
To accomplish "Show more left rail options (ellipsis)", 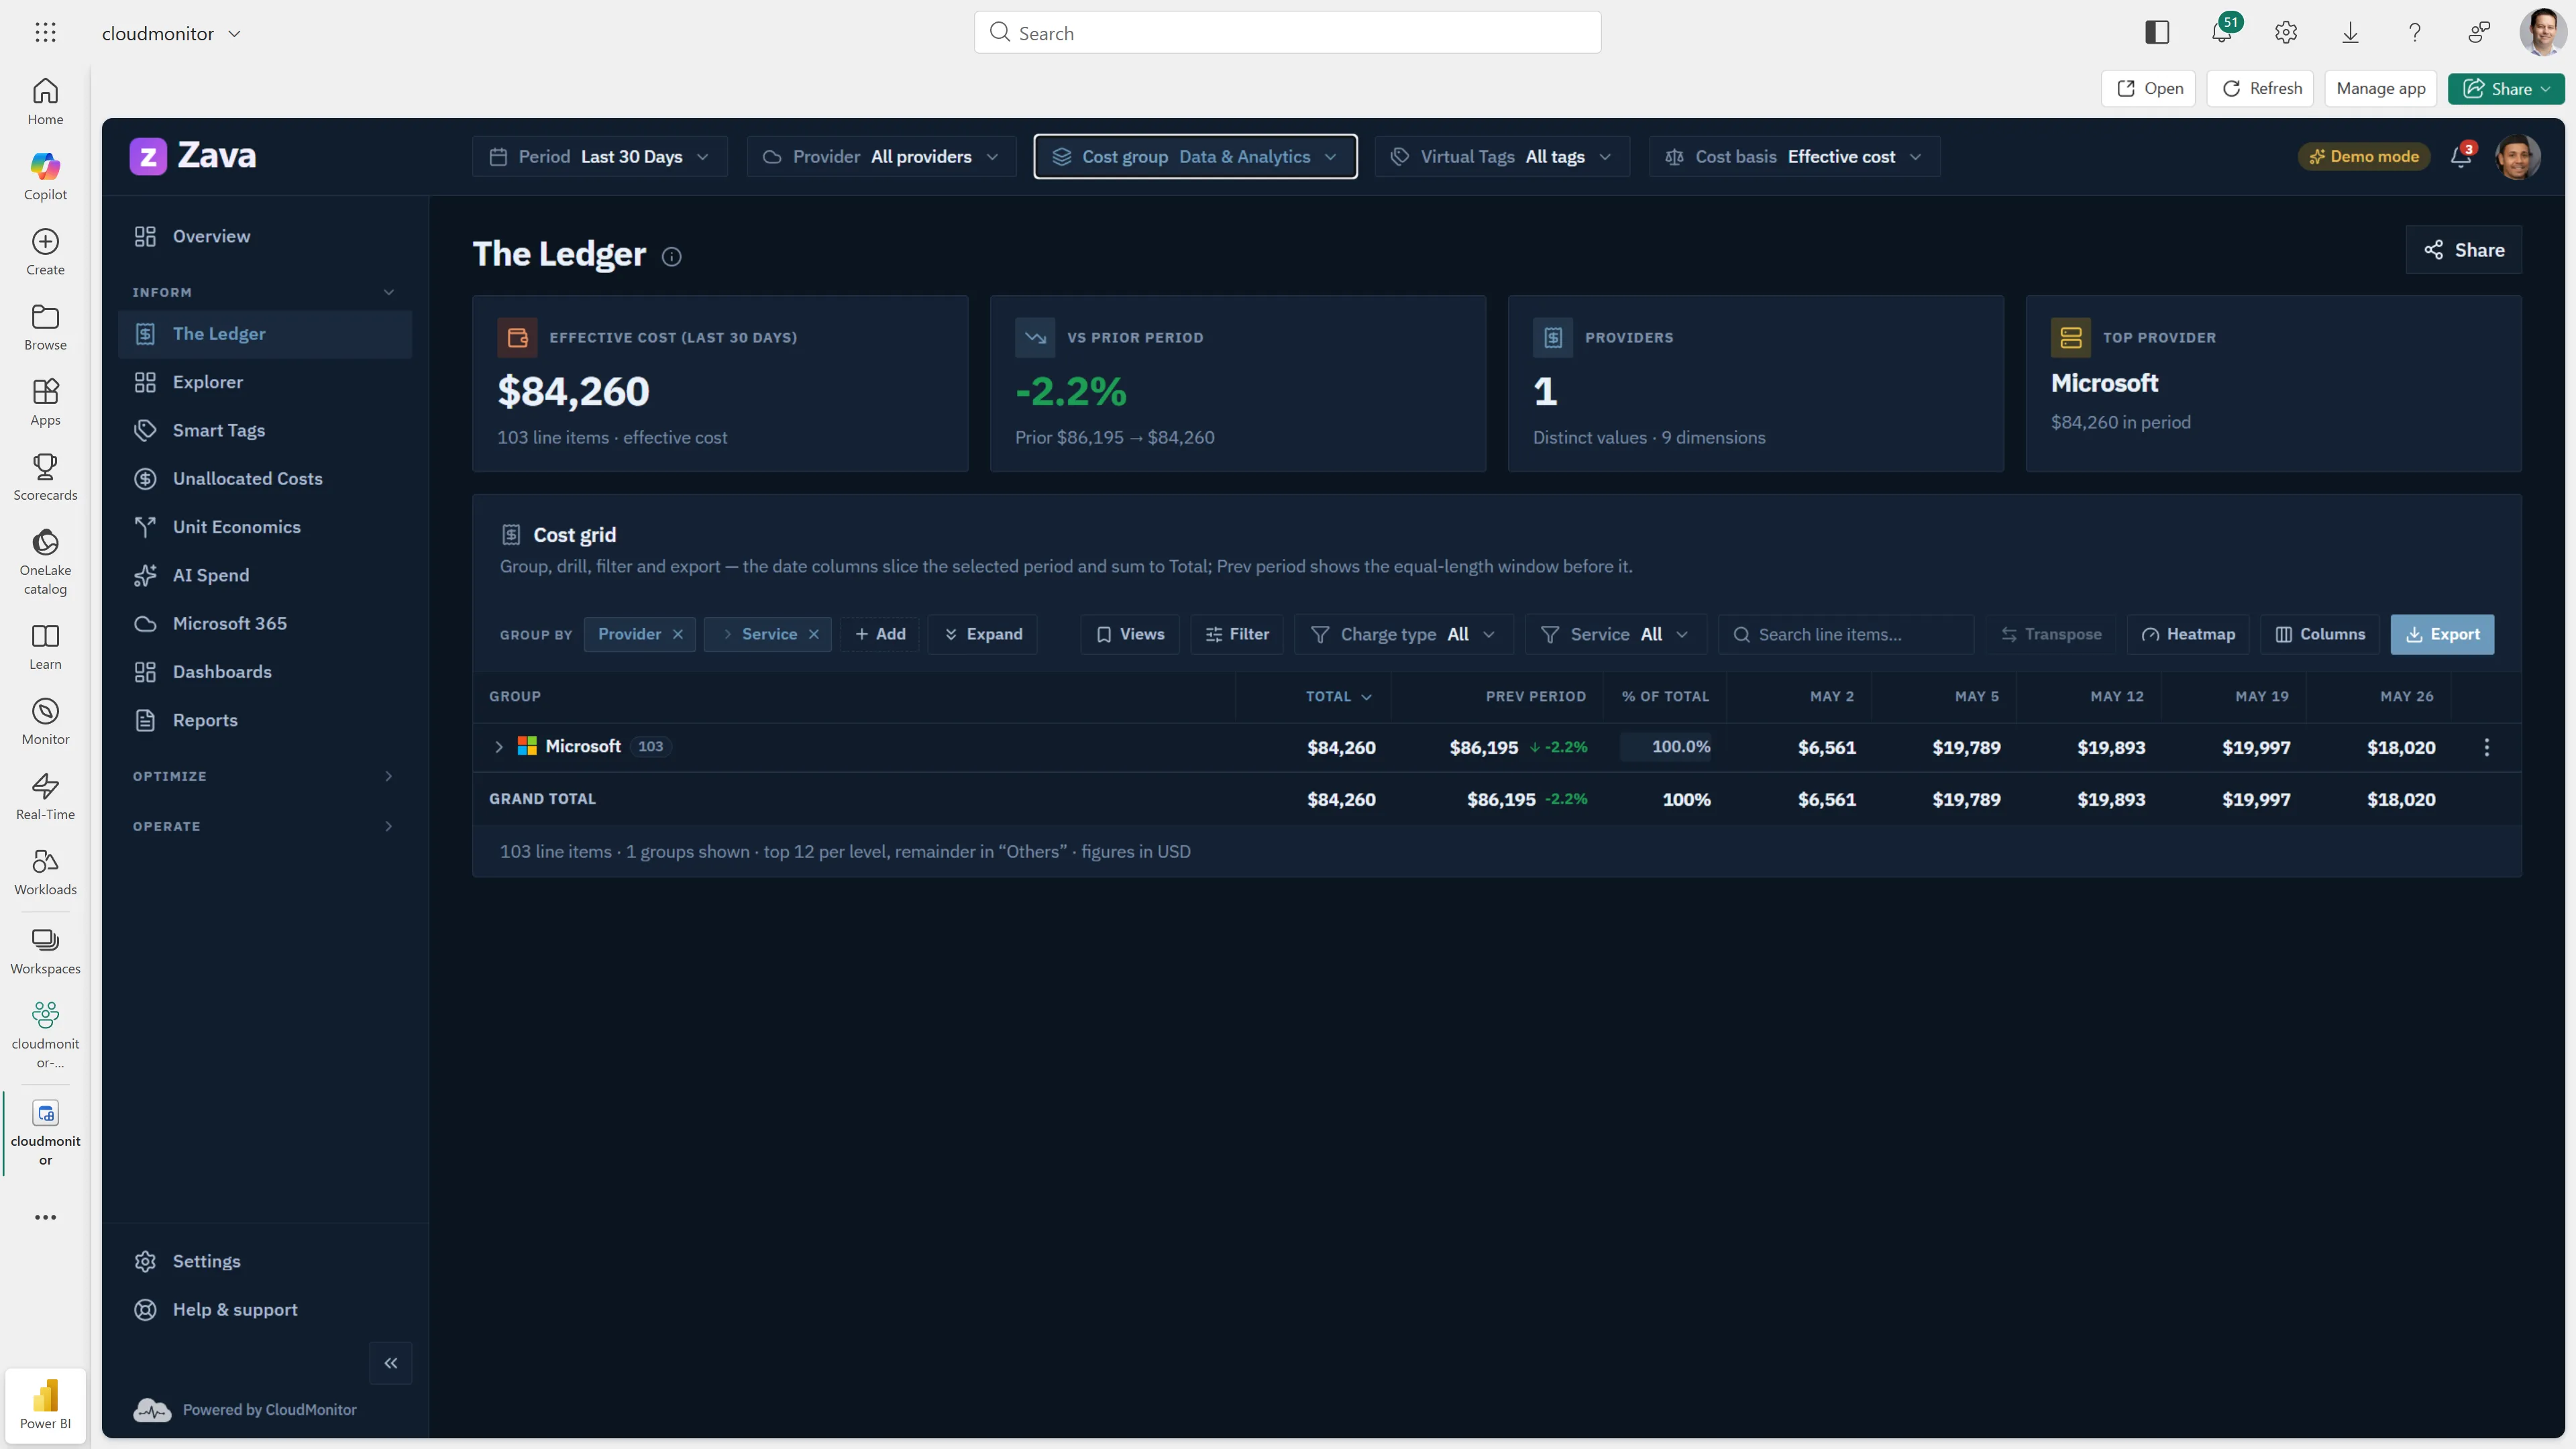I will point(45,1217).
